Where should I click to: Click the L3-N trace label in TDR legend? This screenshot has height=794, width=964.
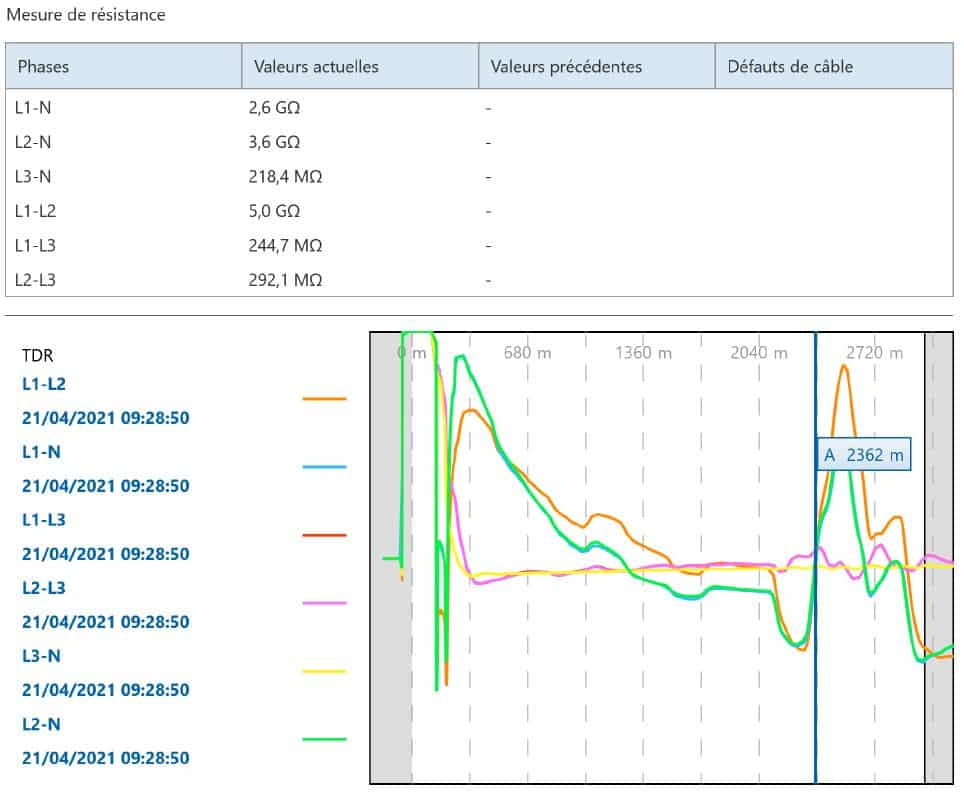[x=41, y=655]
